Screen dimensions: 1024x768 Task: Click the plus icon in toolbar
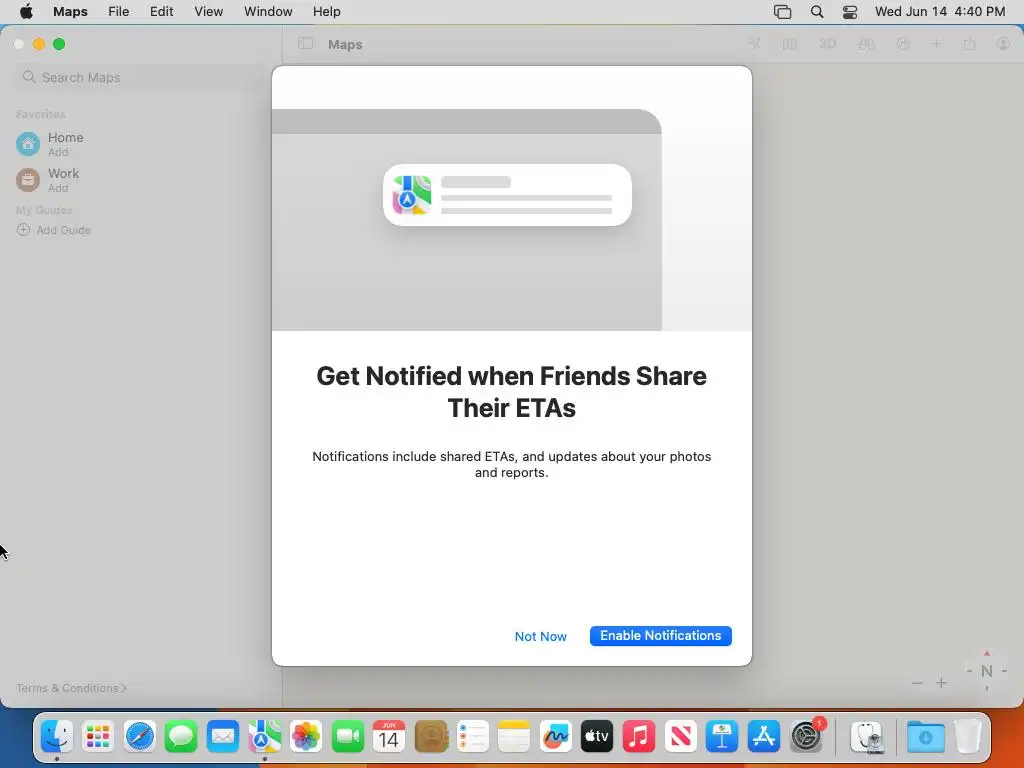pyautogui.click(x=936, y=44)
